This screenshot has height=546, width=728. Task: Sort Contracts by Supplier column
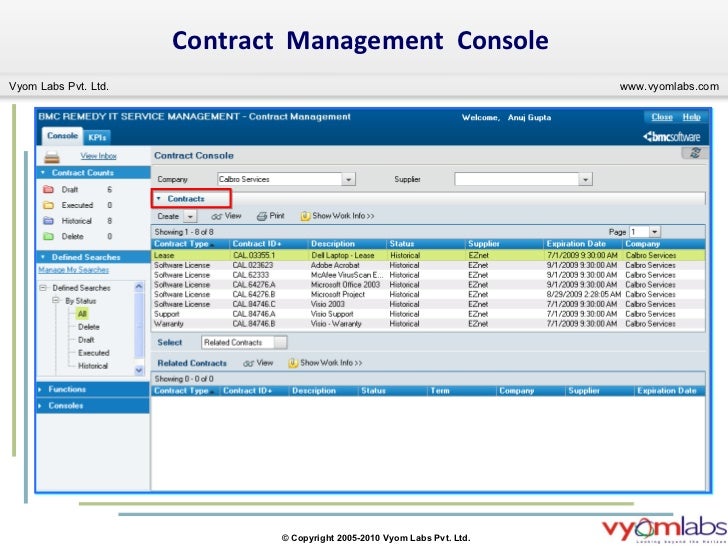tap(504, 244)
